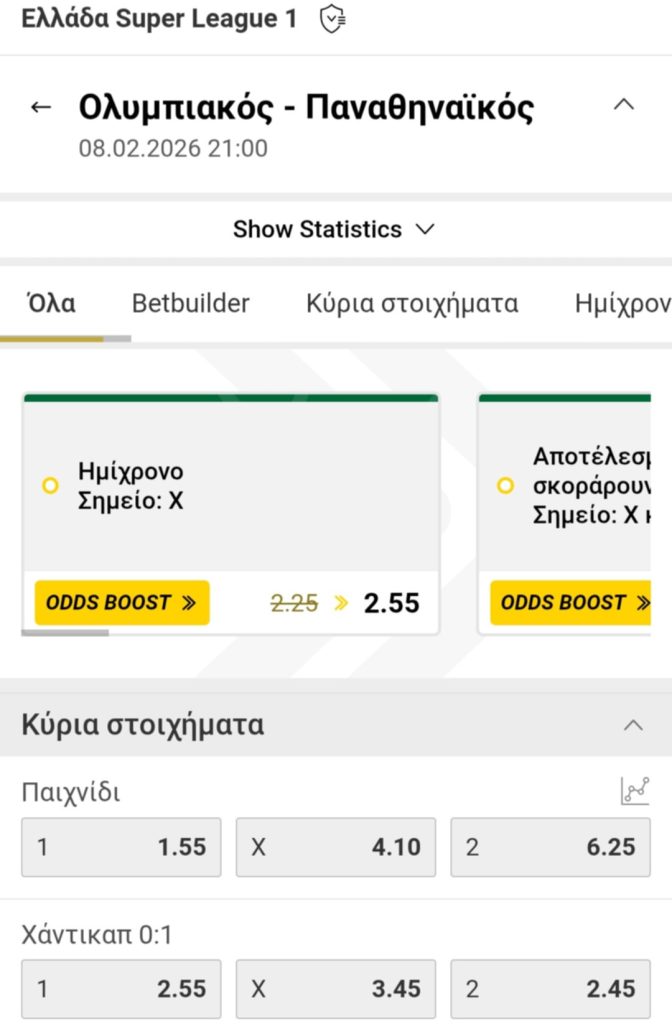The width and height of the screenshot is (672, 1024).
Task: Select home win odds 1.55
Action: [x=120, y=847]
